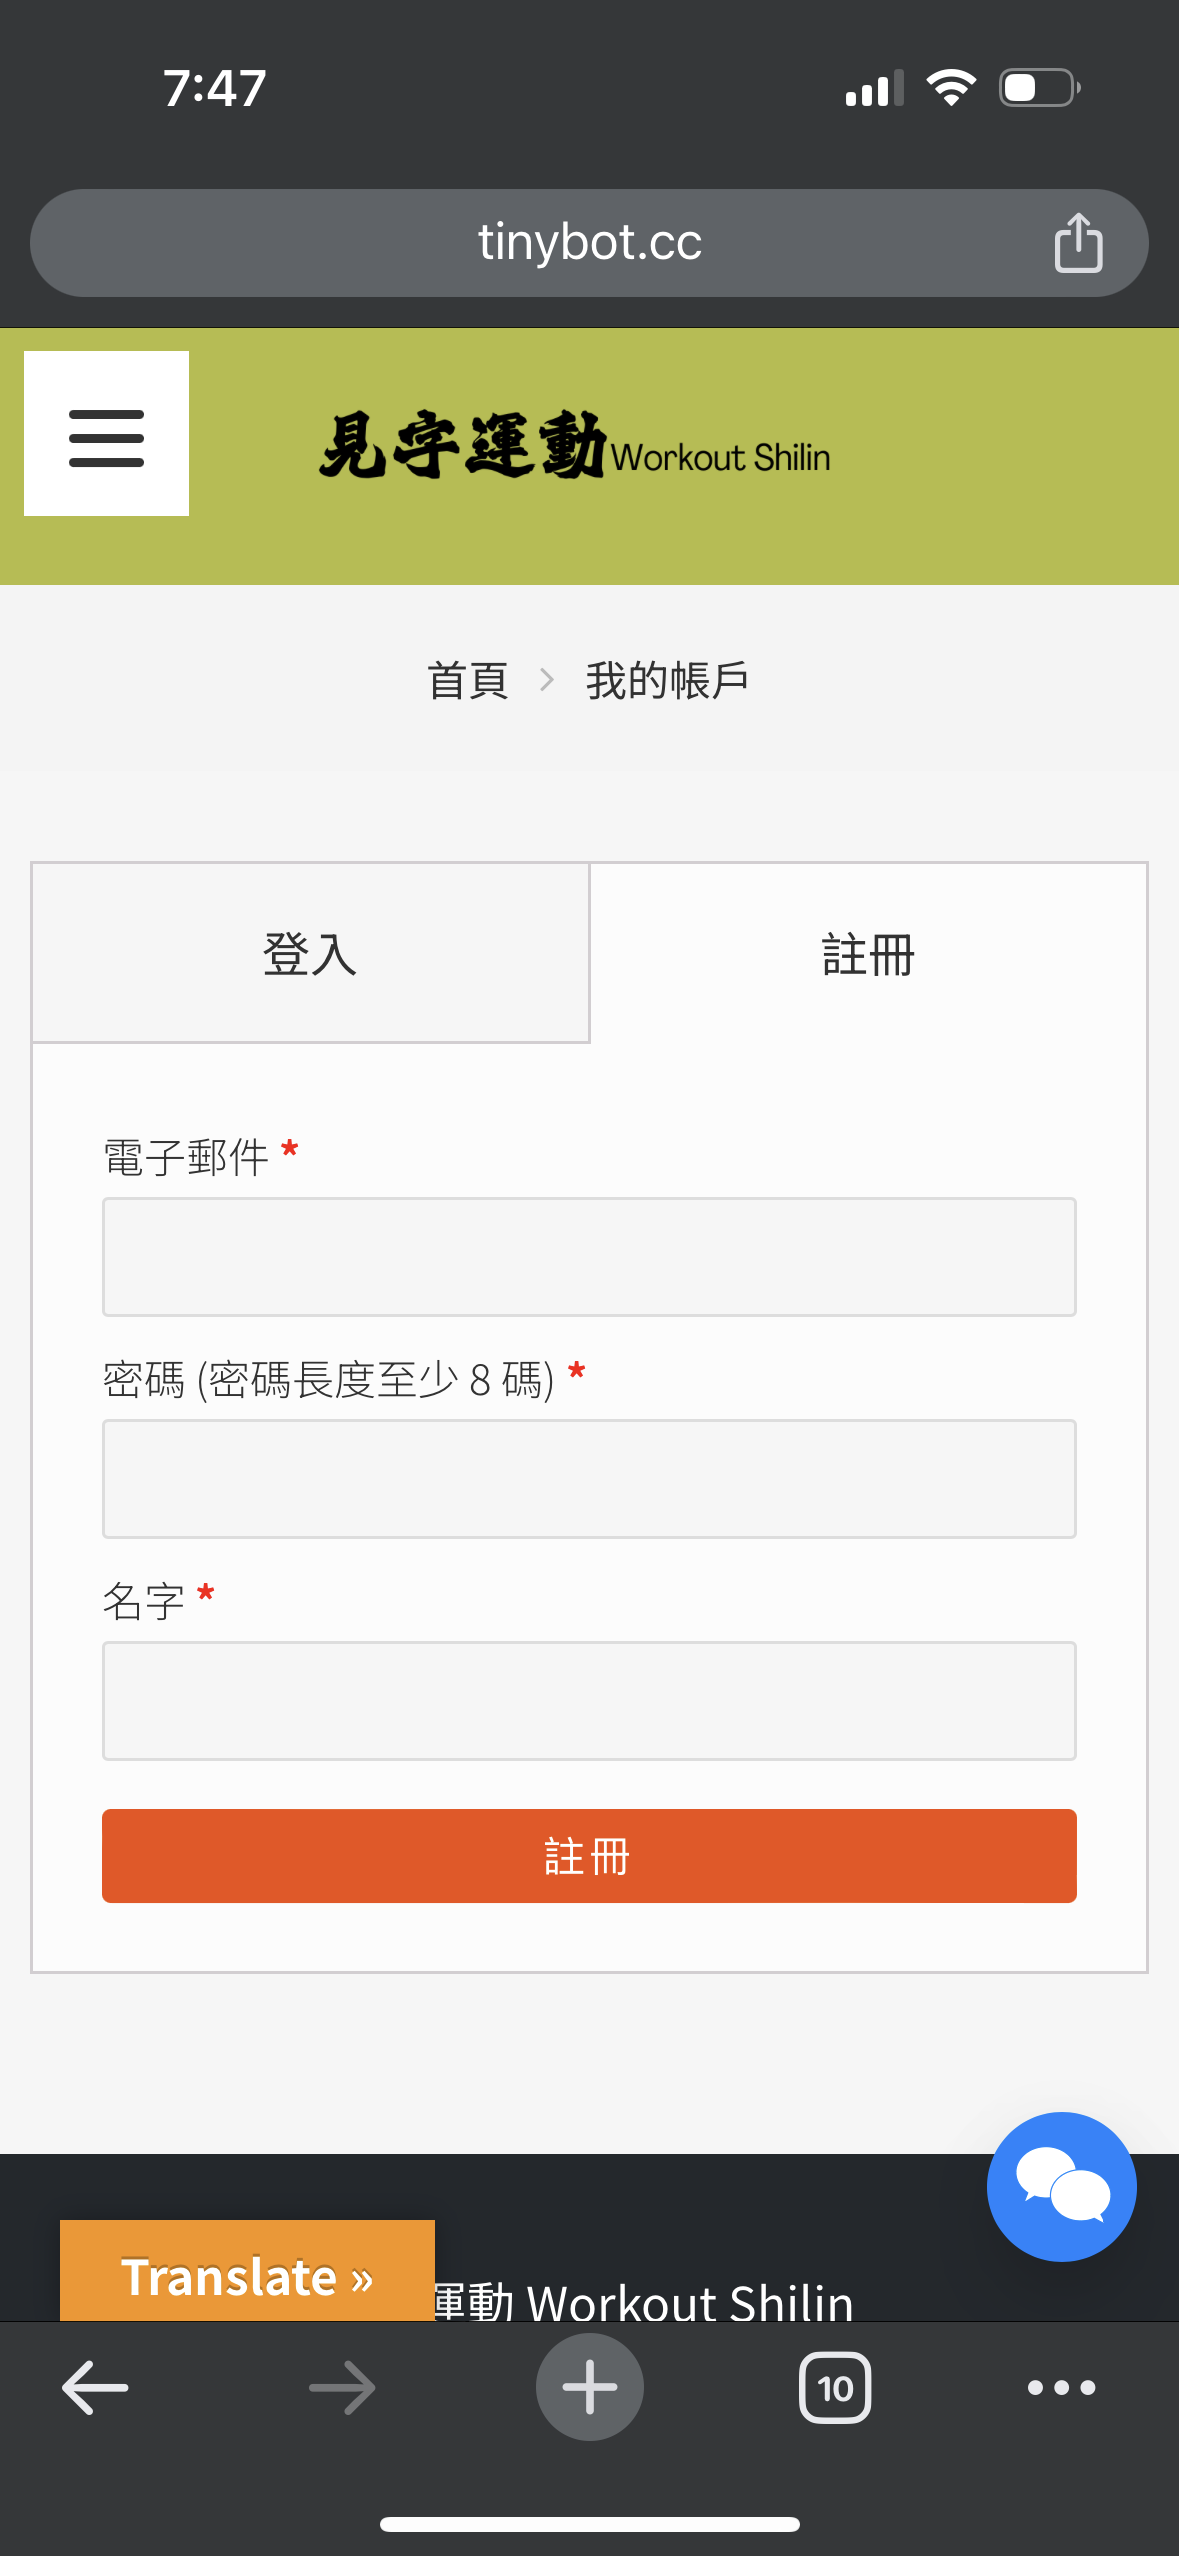Viewport: 1179px width, 2556px height.
Task: Switch to the 登入 login tab
Action: 310,953
